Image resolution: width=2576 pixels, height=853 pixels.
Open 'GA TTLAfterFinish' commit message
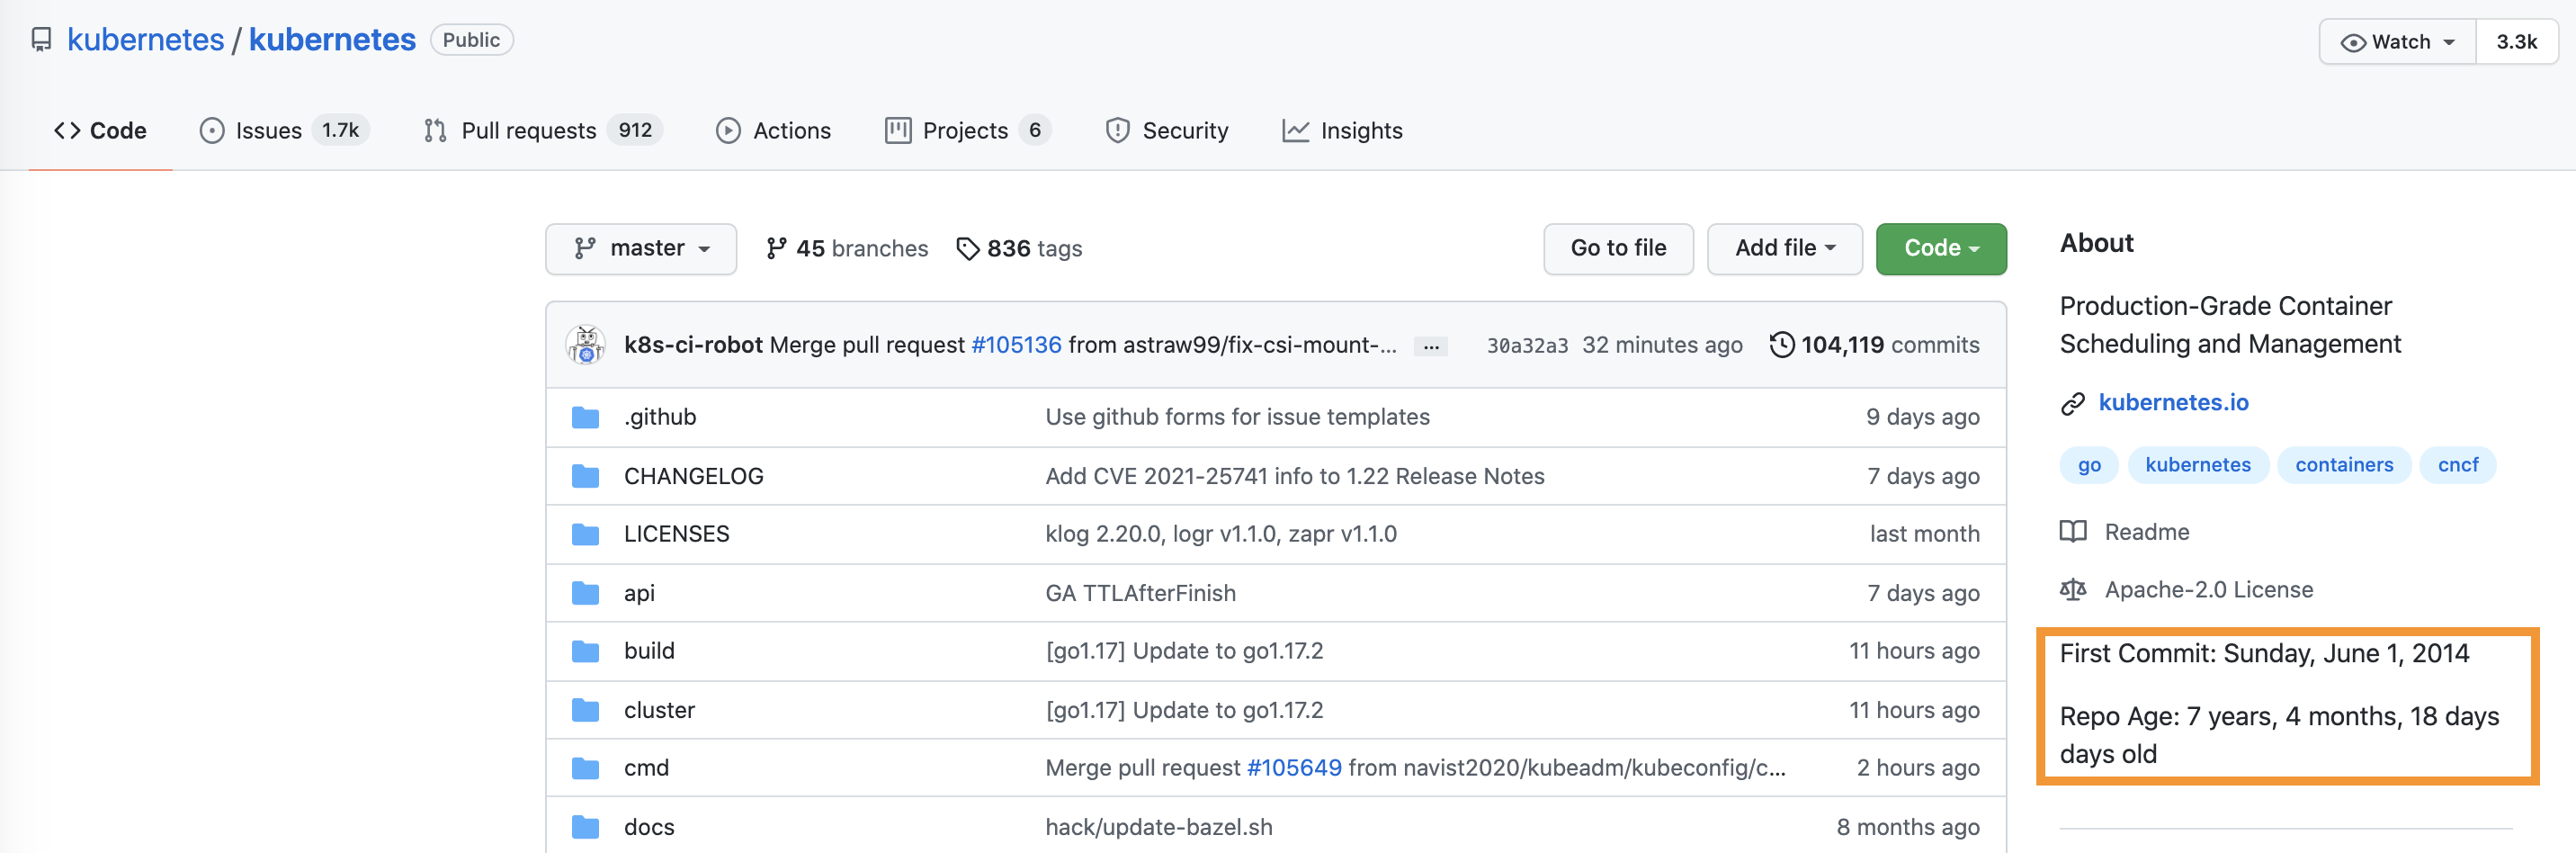1140,593
